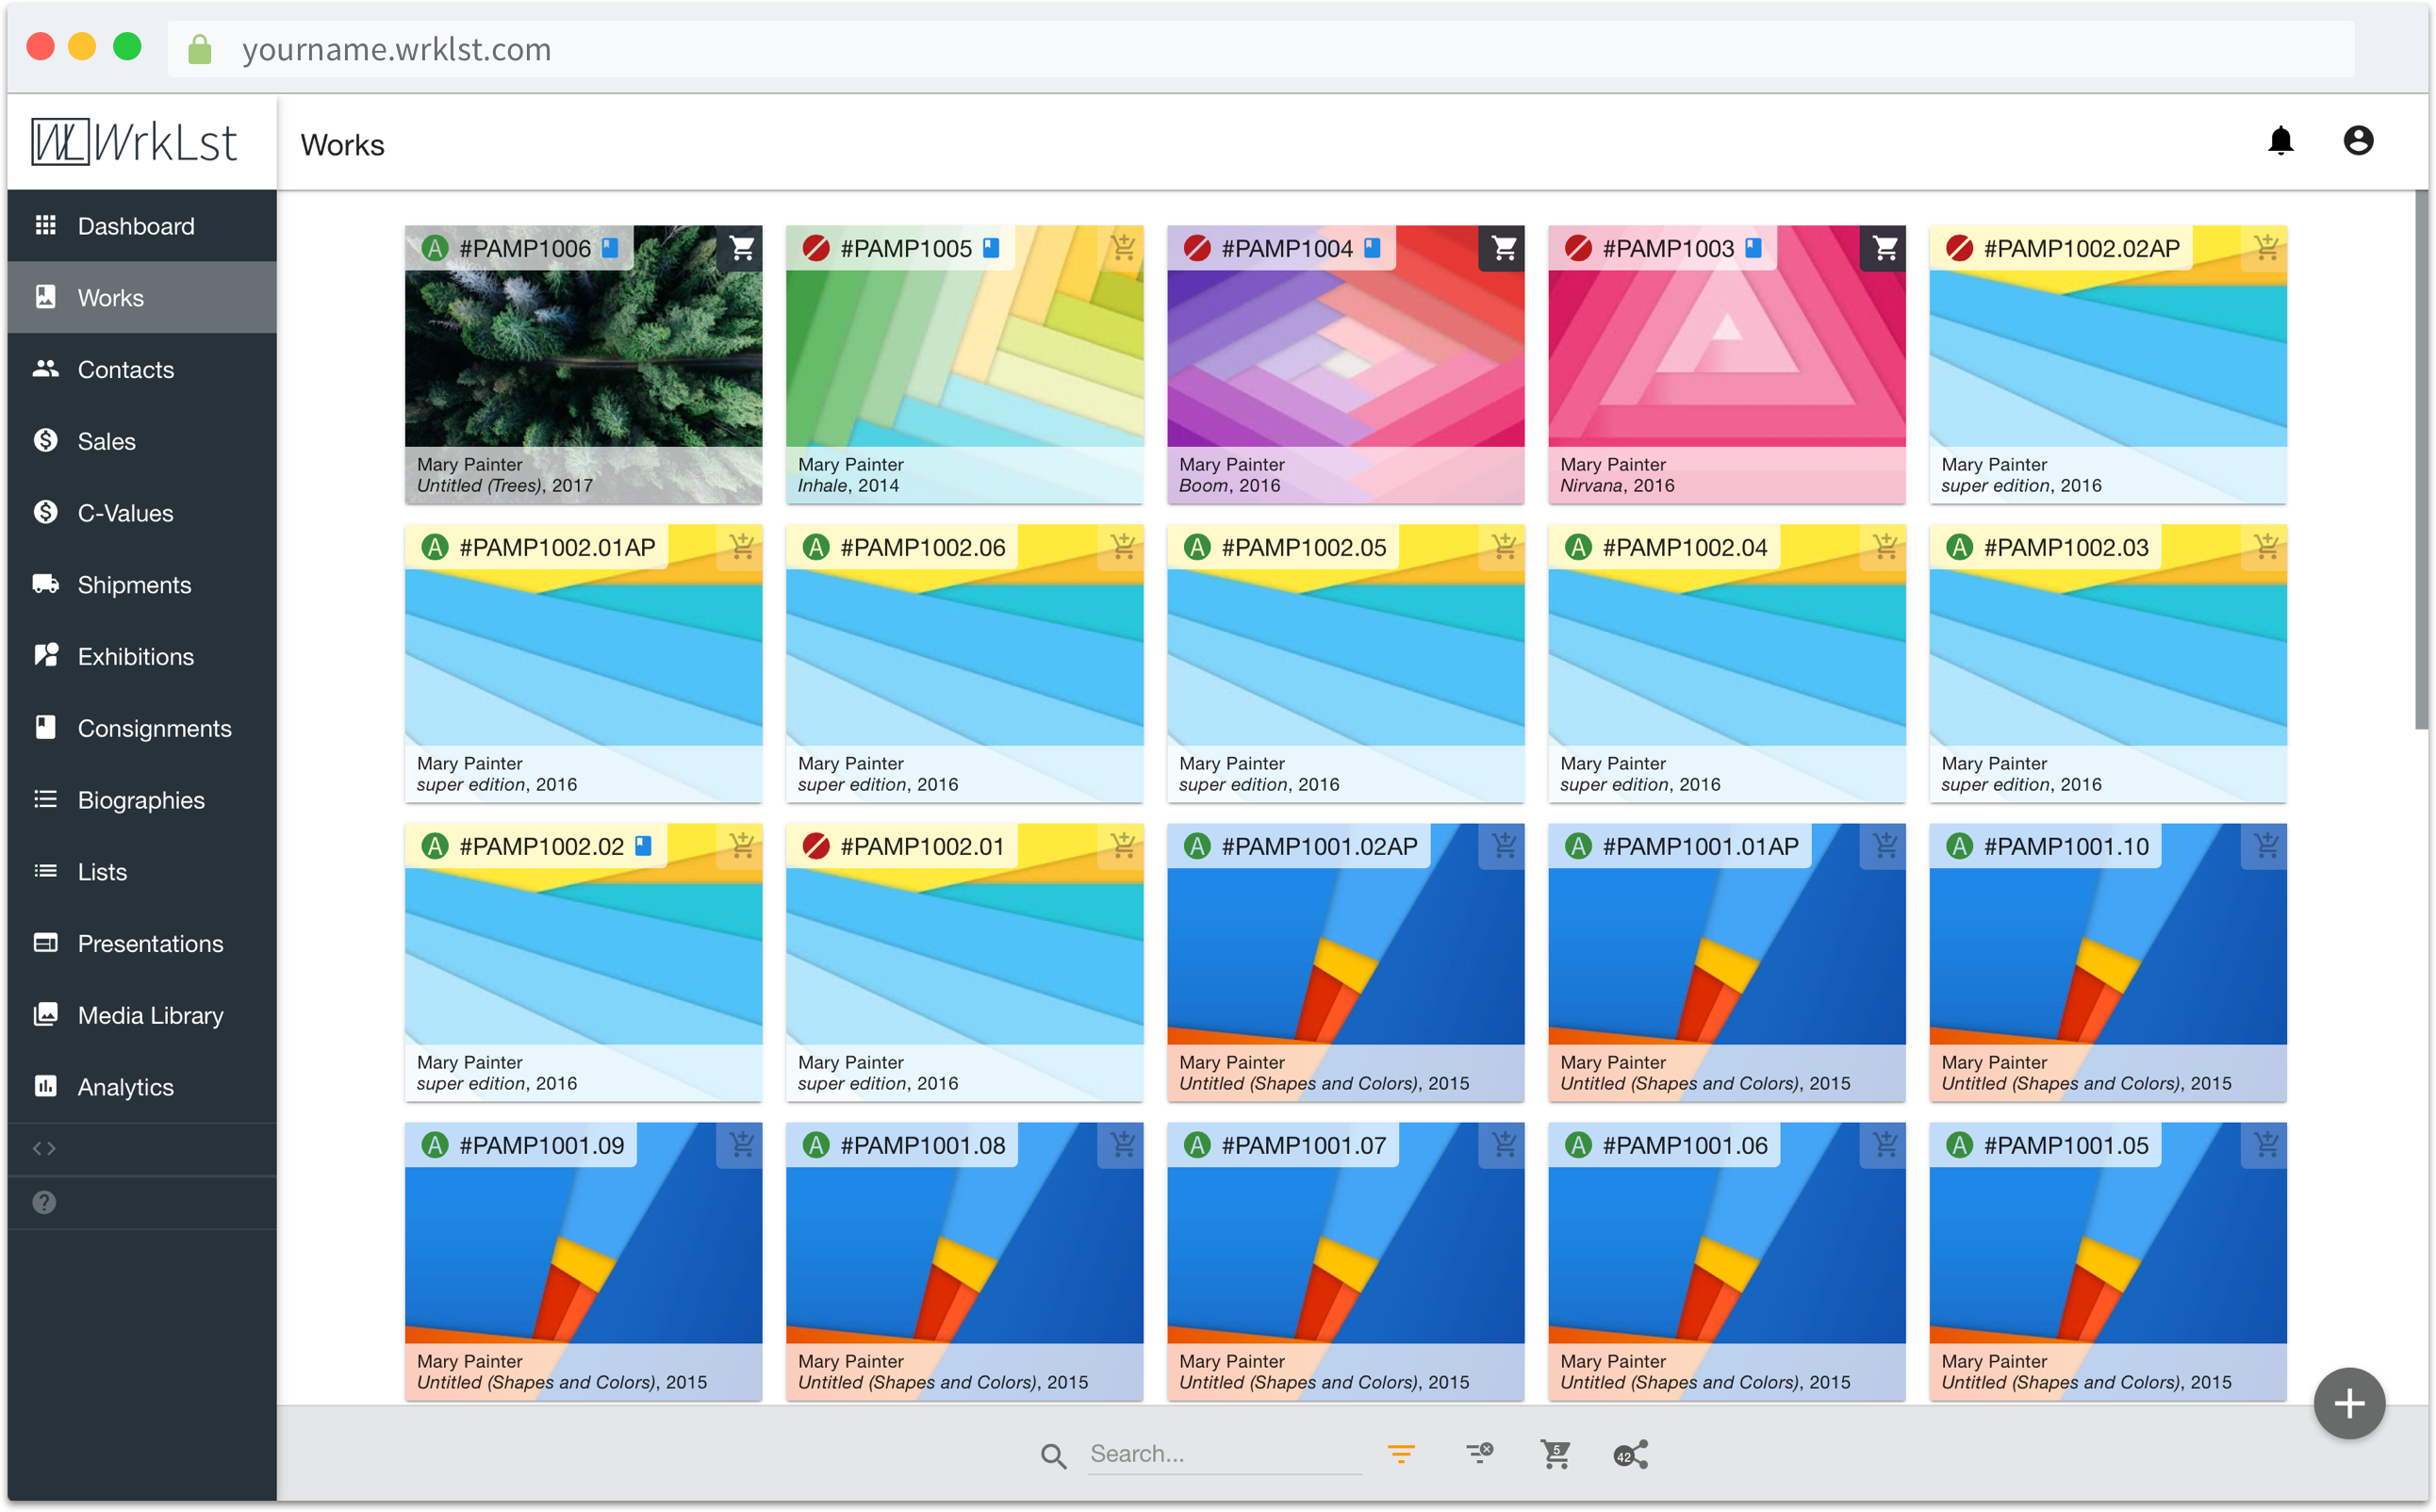Click red unavailable icon on #PAMP1005
The image size is (2436, 1512).
coord(816,248)
